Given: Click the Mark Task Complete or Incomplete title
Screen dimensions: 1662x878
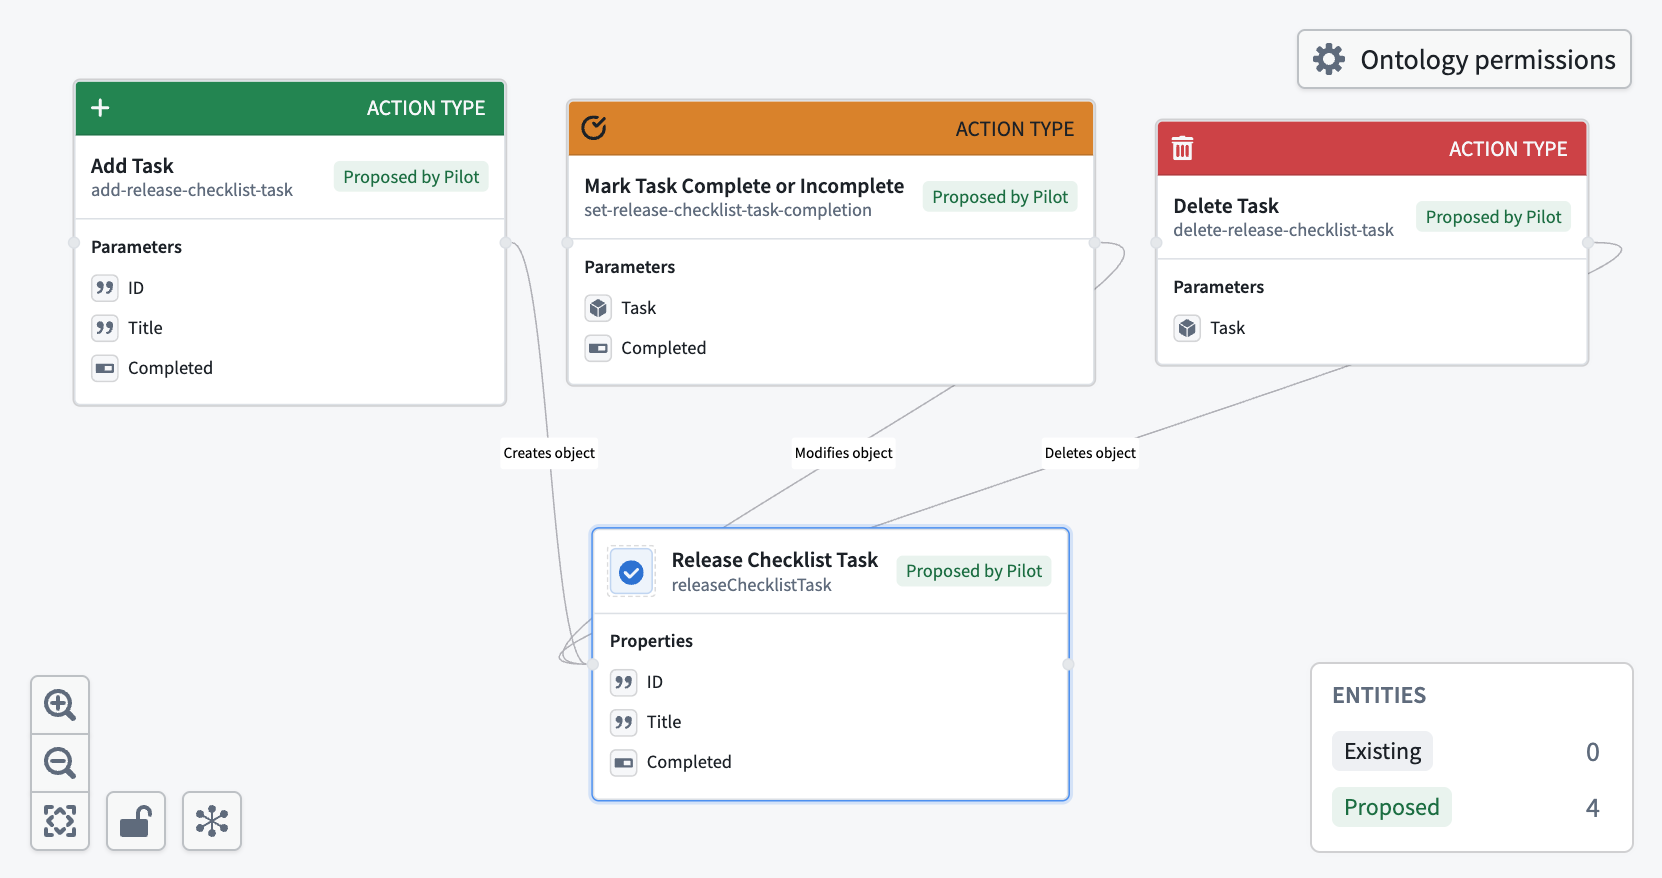Looking at the screenshot, I should tap(744, 186).
